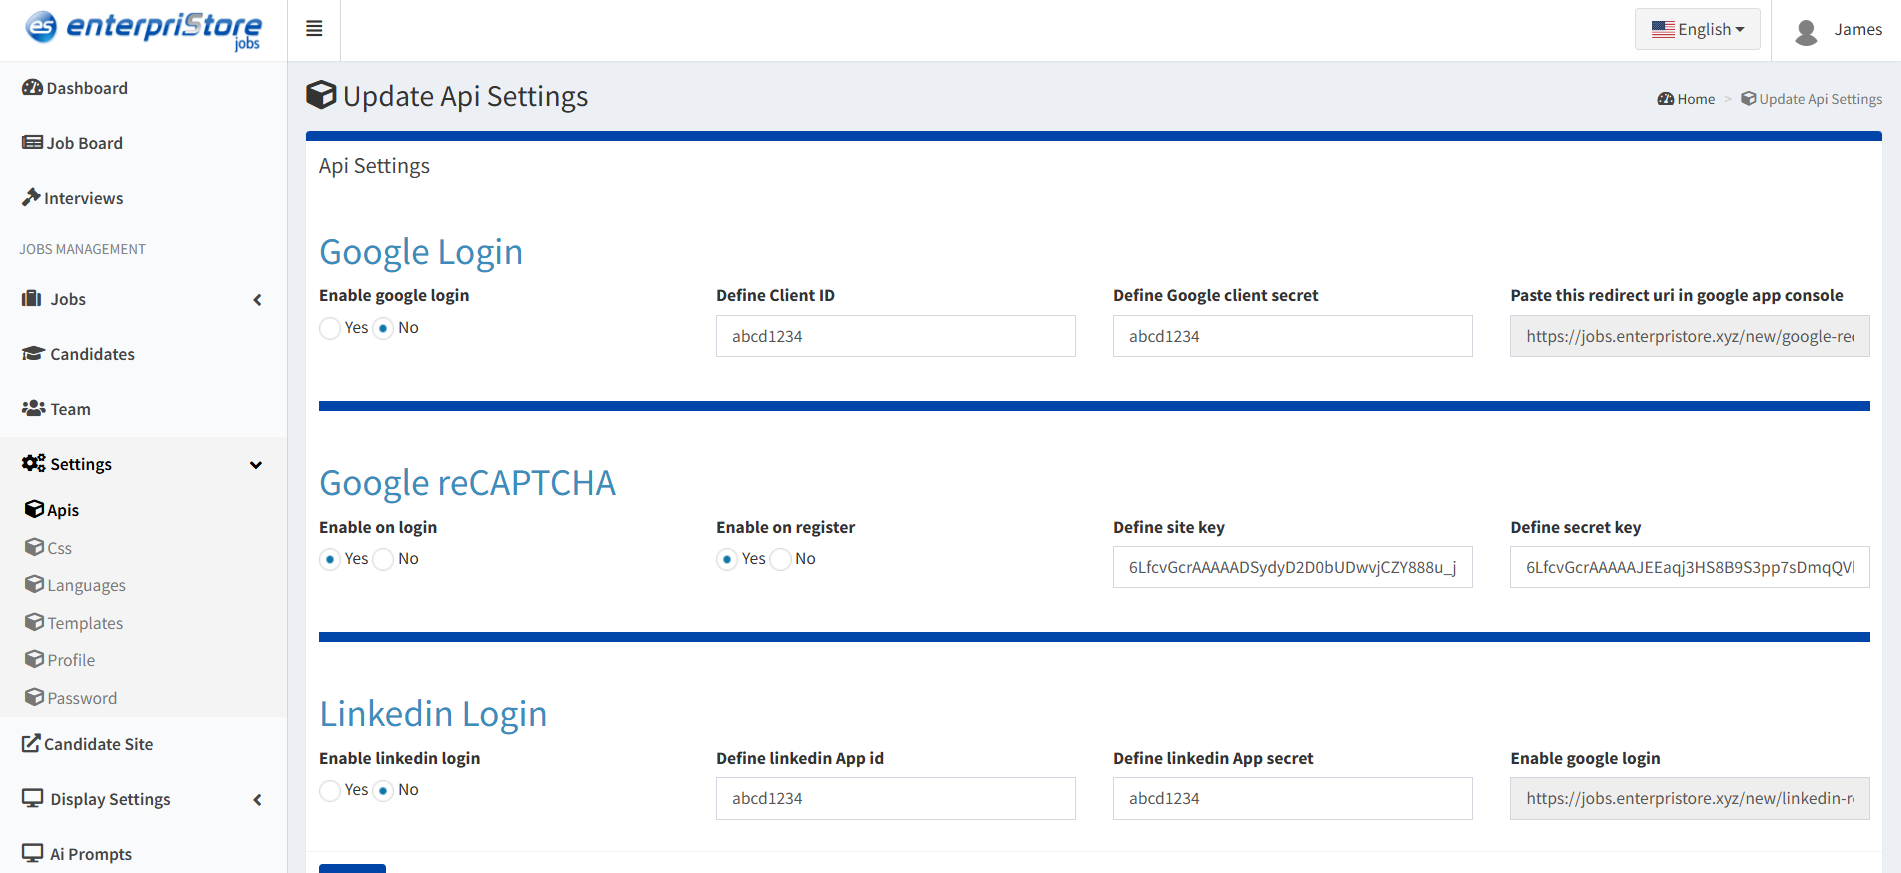
Task: Open the Css settings page
Action: point(59,548)
